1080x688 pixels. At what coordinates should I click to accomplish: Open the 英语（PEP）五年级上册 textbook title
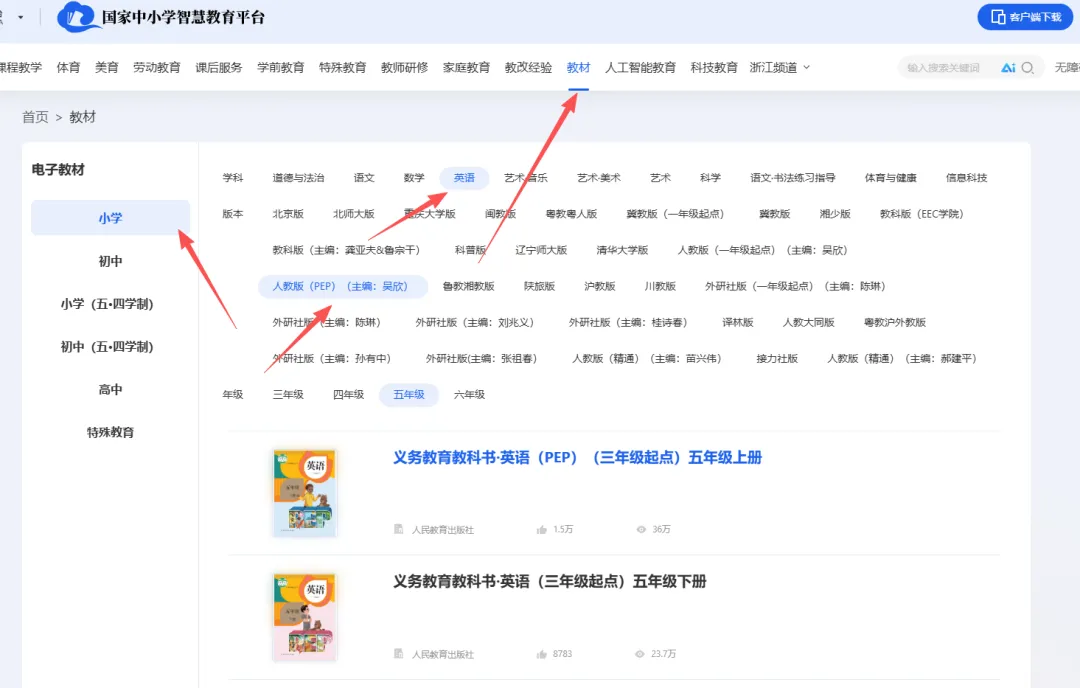coord(577,457)
